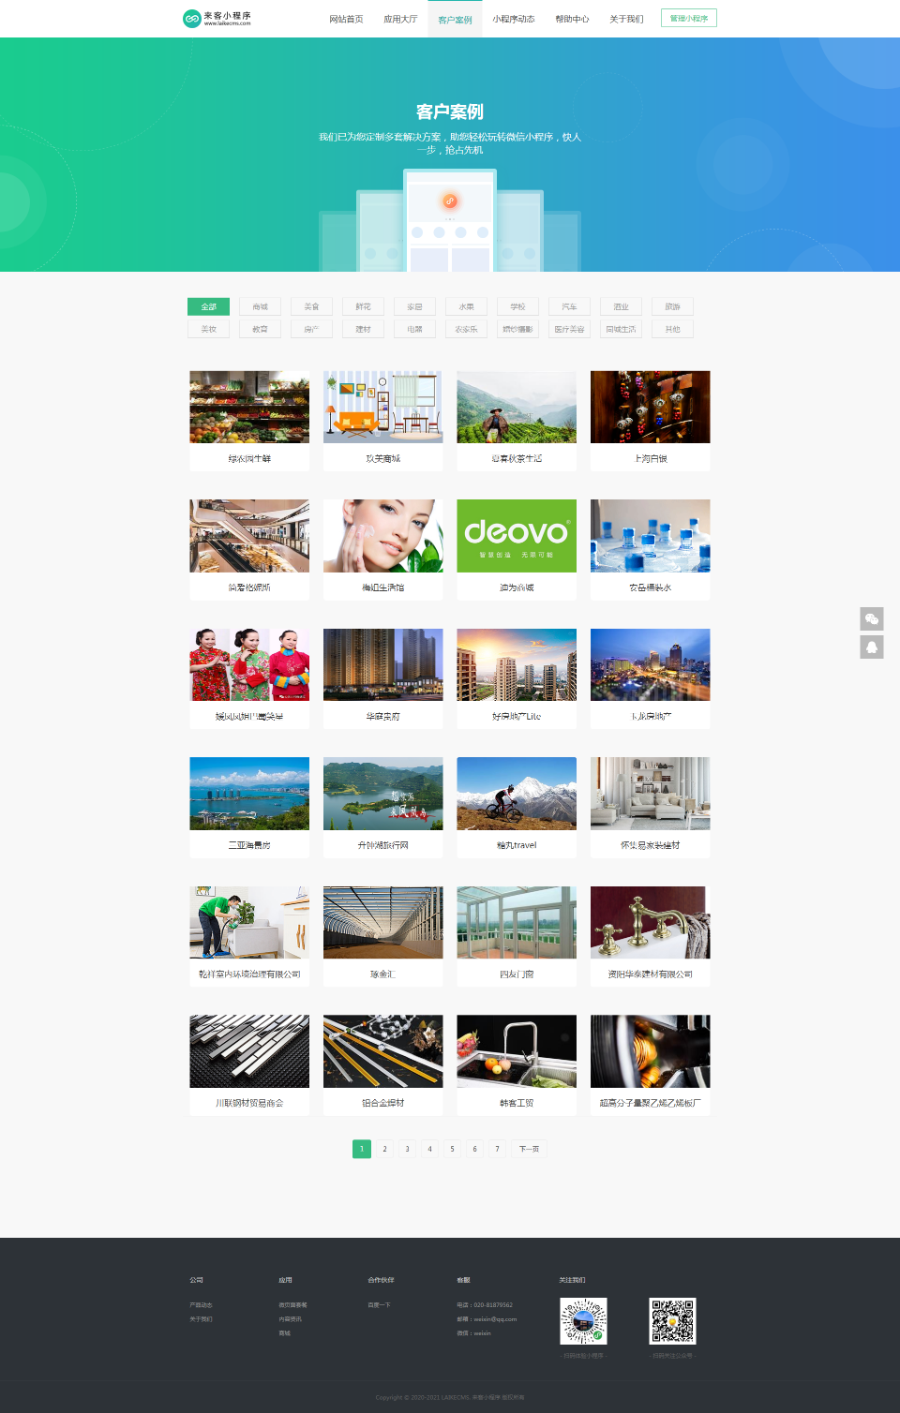Viewport: 900px width, 1413px height.
Task: Click the 下一页 next page button
Action: click(529, 1149)
